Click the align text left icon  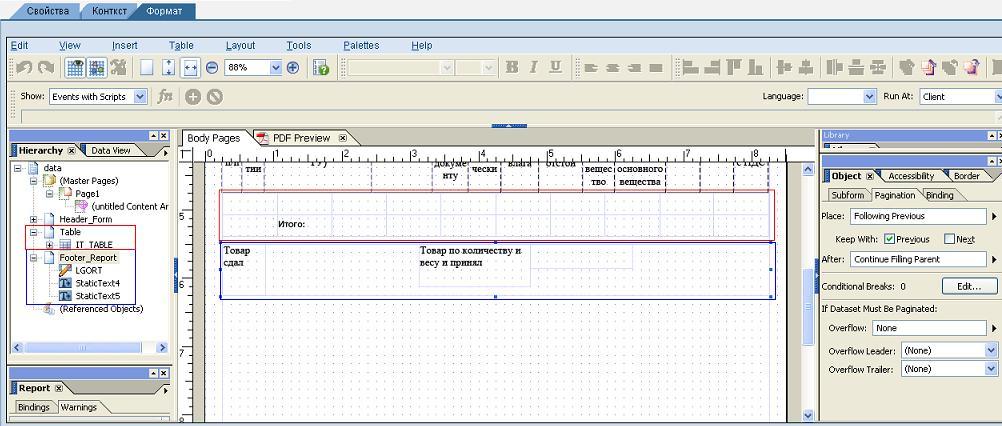(591, 68)
